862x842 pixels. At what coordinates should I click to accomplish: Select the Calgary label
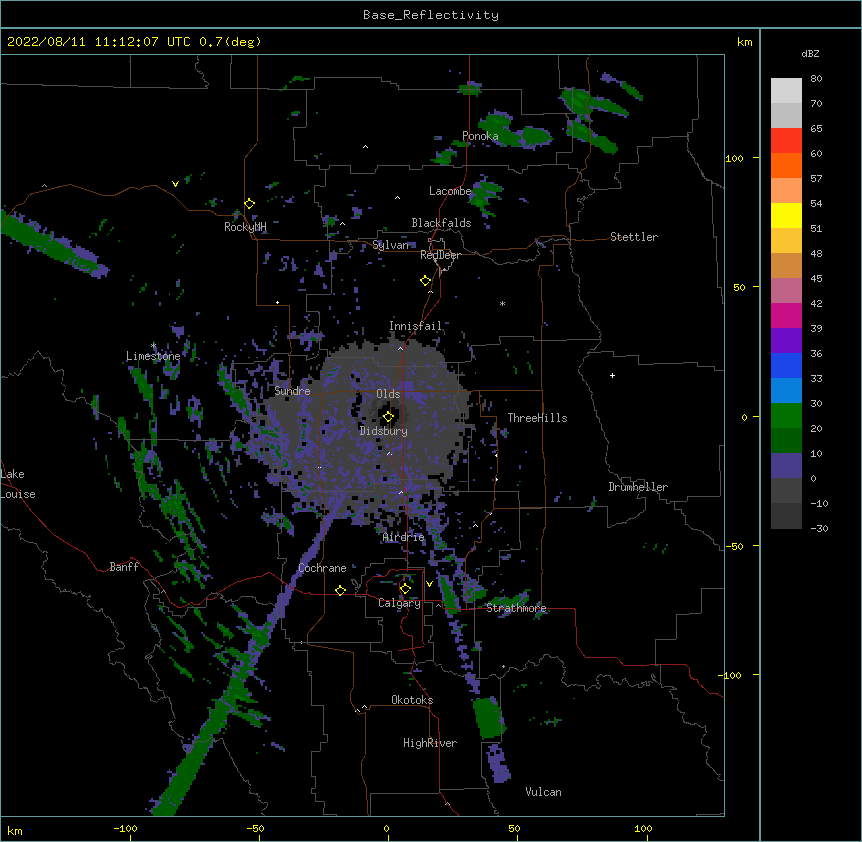(x=400, y=603)
